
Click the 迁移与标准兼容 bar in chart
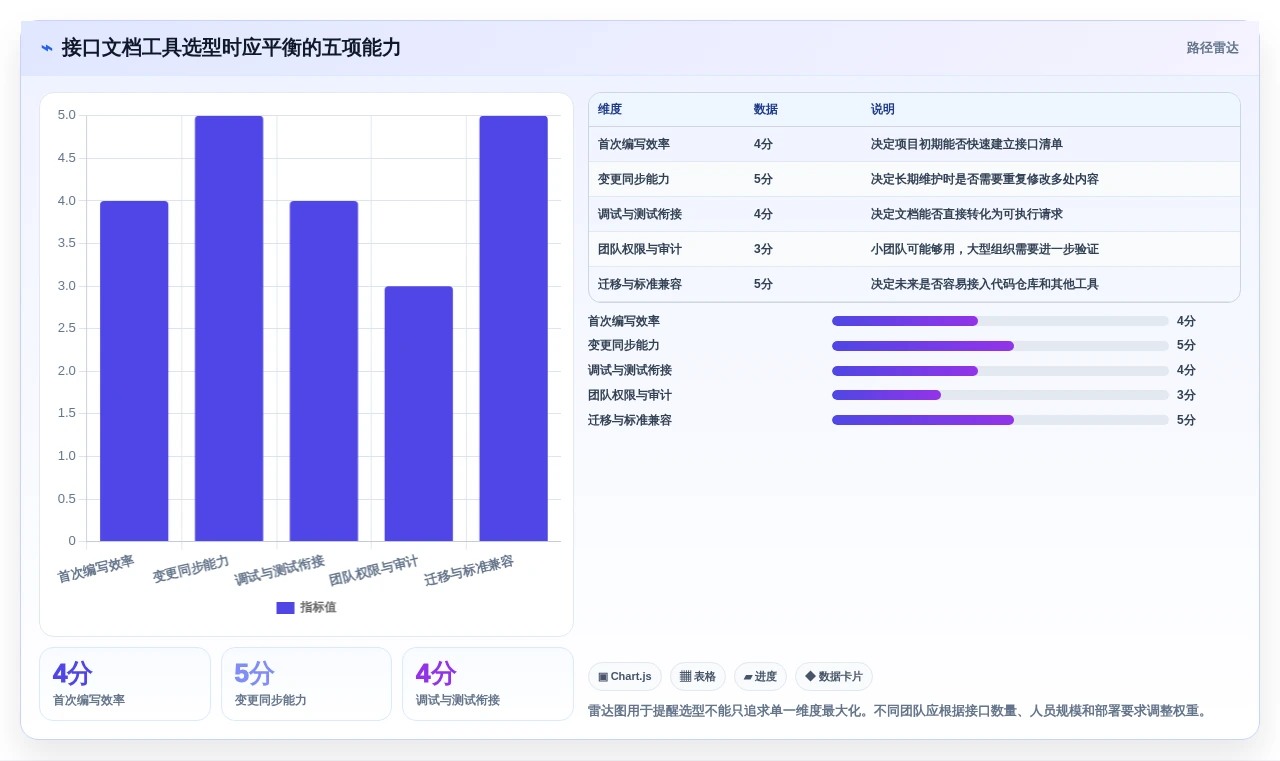click(x=513, y=328)
